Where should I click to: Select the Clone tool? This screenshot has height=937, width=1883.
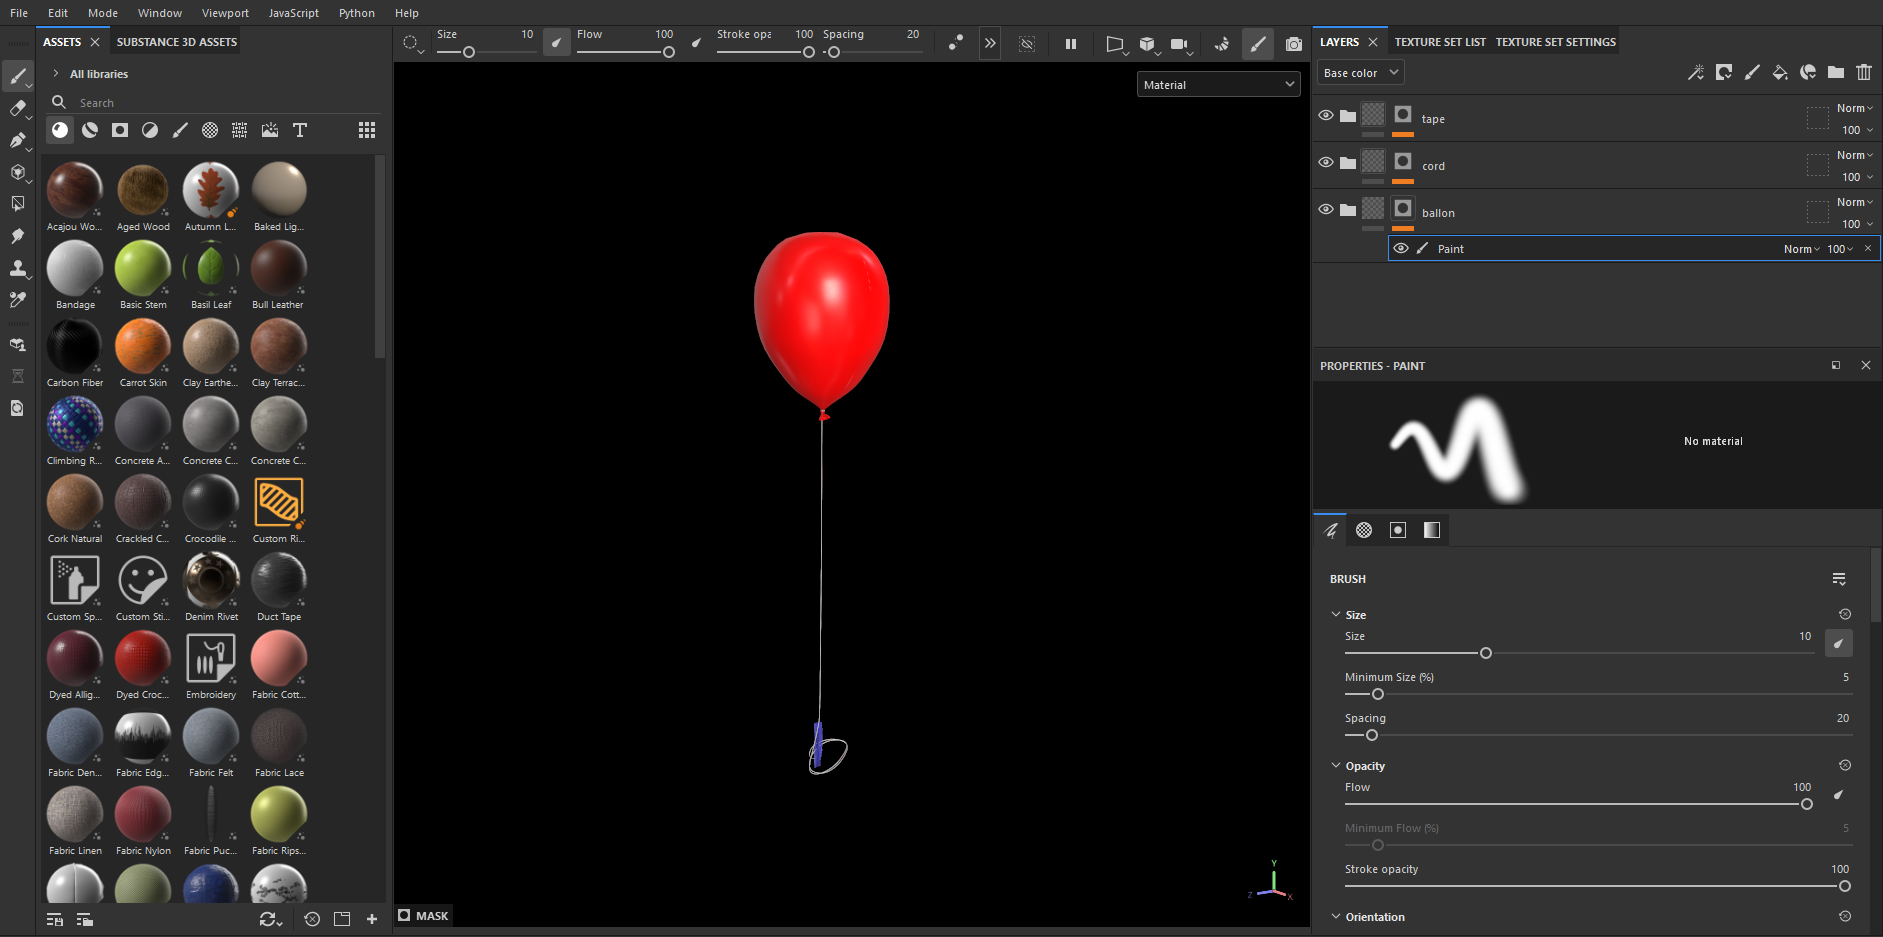coord(18,268)
